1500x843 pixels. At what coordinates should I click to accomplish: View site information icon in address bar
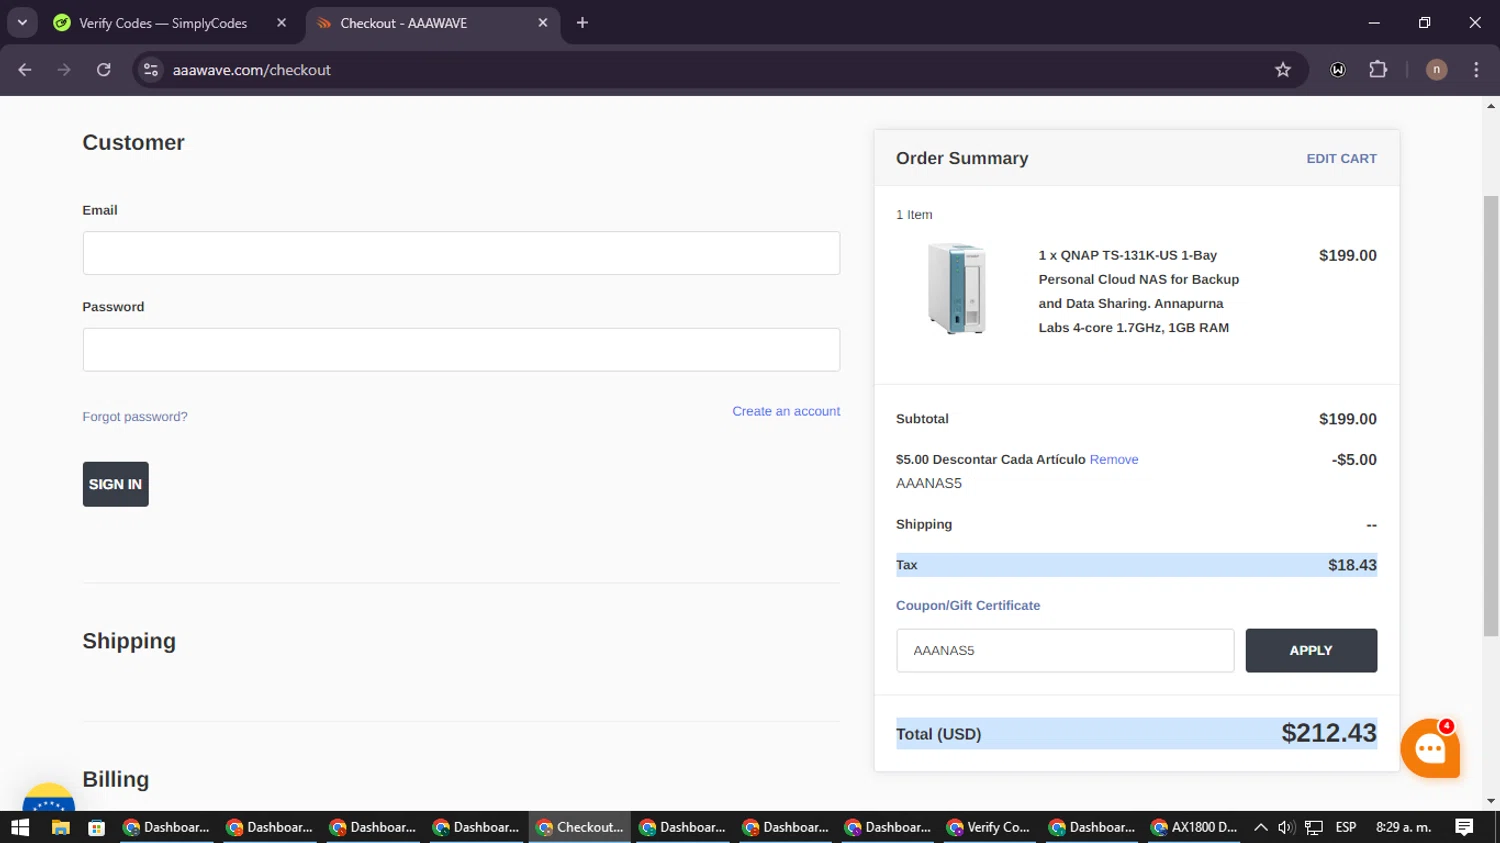151,70
